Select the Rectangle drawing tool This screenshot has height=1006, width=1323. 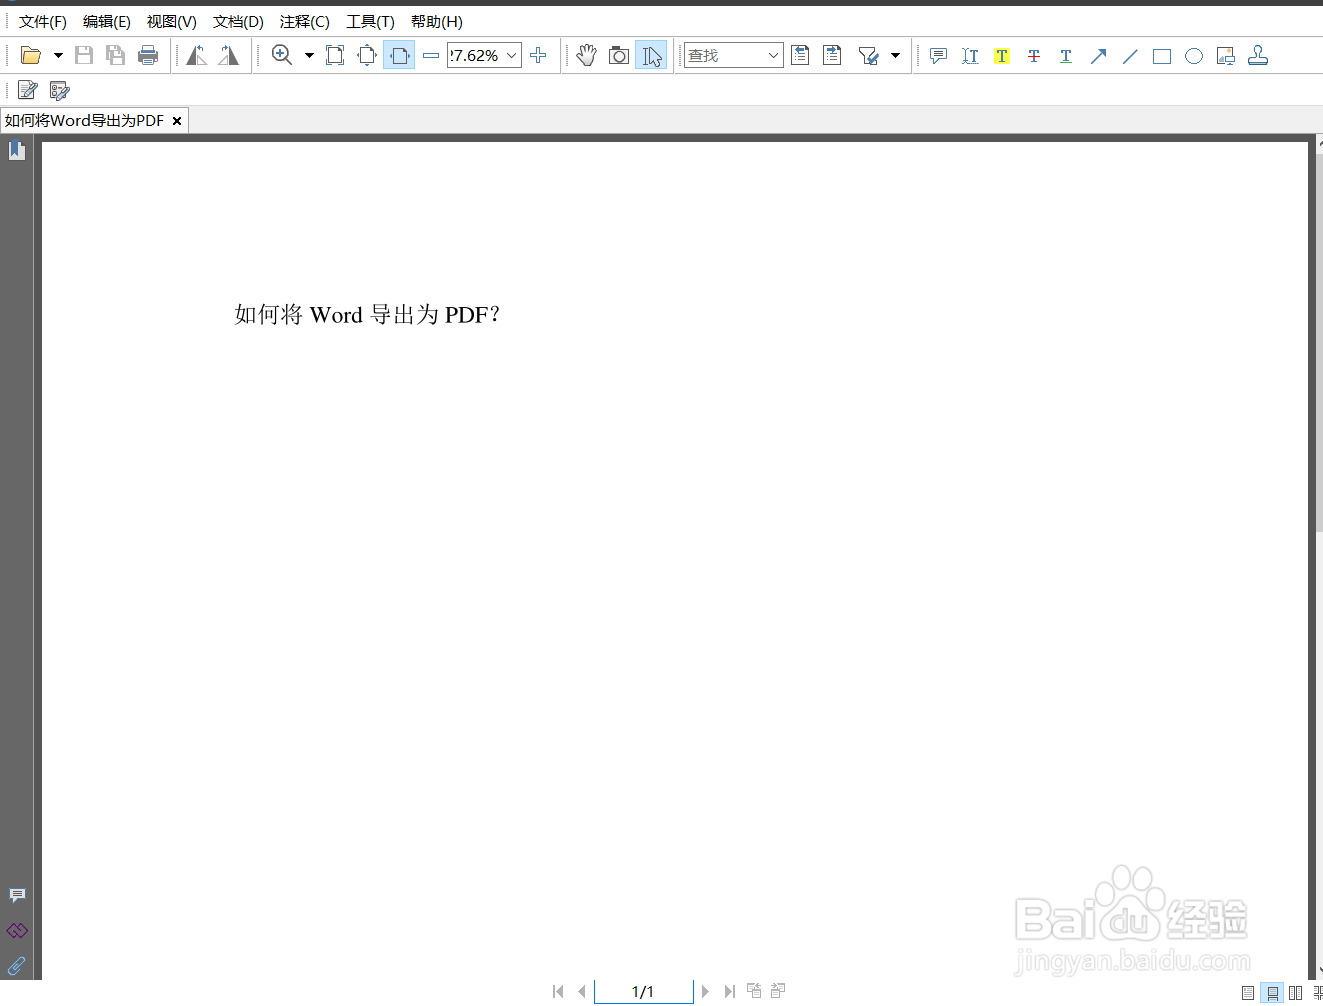(x=1162, y=56)
